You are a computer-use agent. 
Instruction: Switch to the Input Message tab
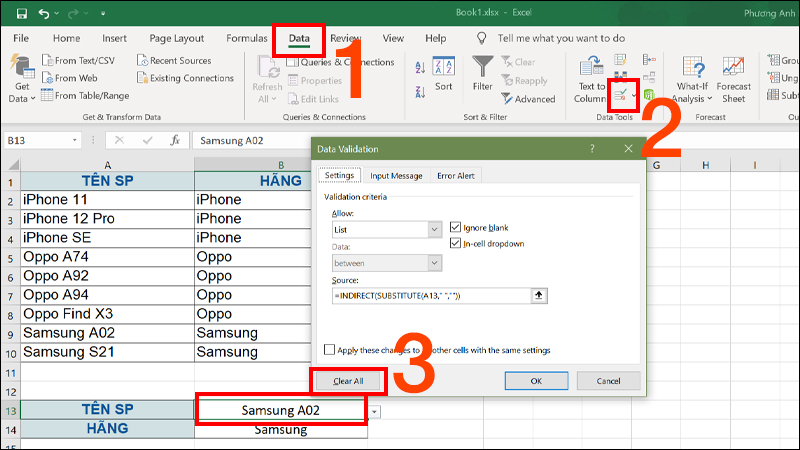coord(394,176)
